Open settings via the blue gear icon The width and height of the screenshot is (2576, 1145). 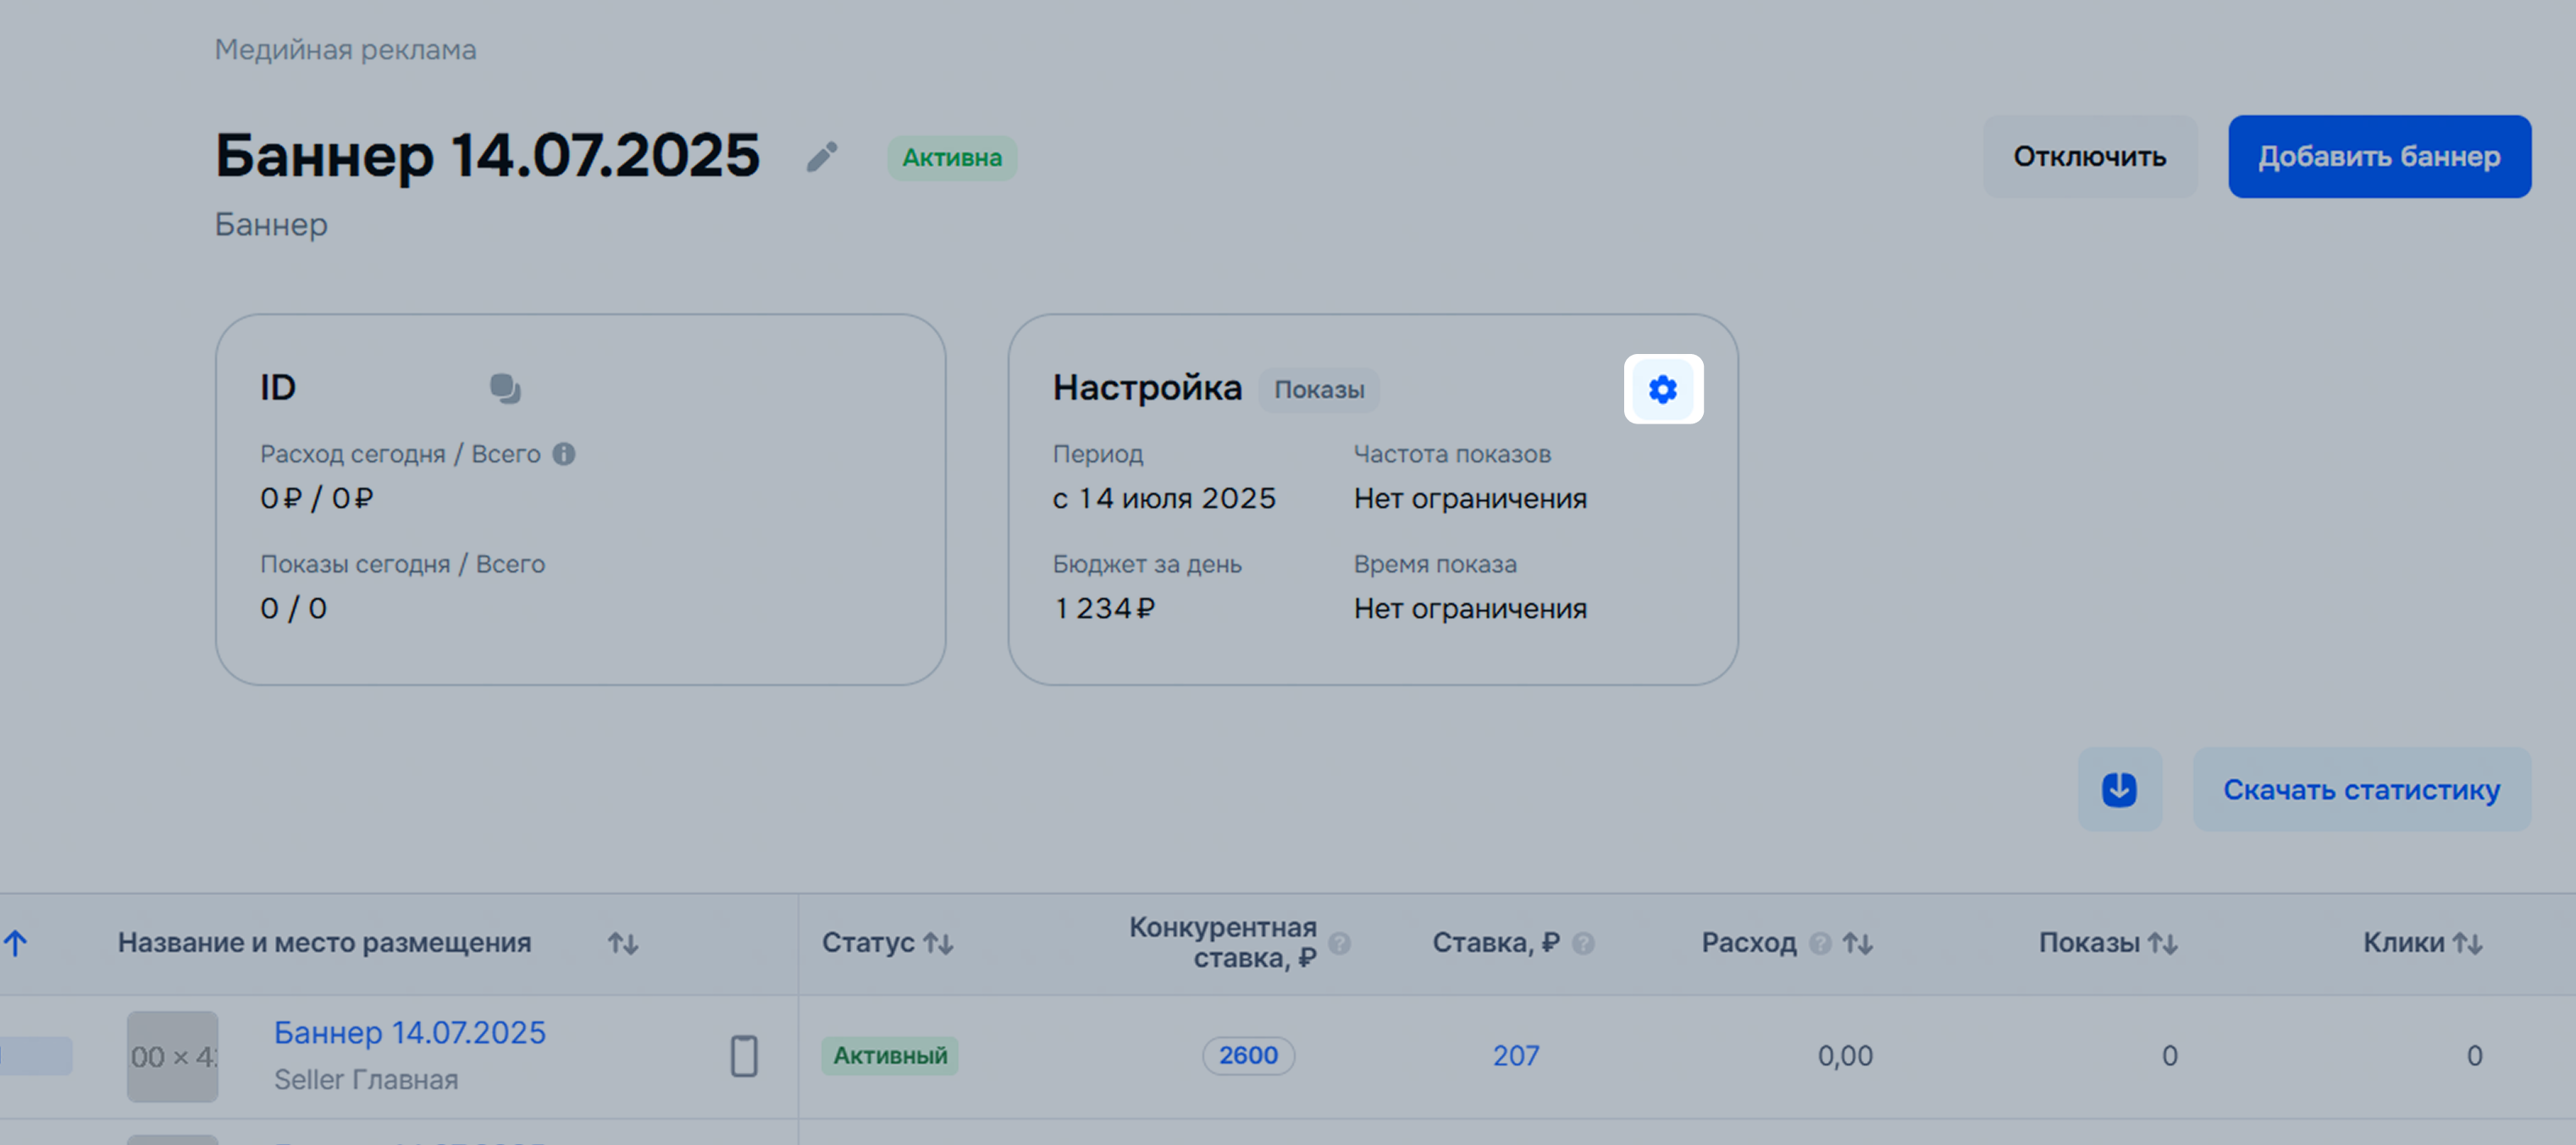1662,389
